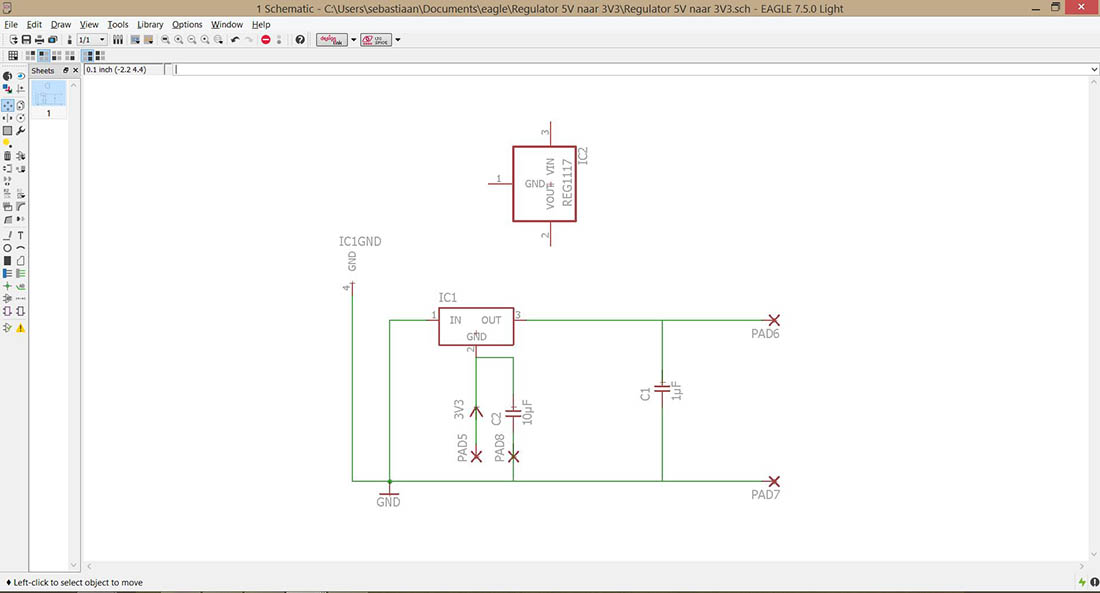The image size is (1100, 593).
Task: Select the filled Rectangle tool
Action: tap(7, 260)
